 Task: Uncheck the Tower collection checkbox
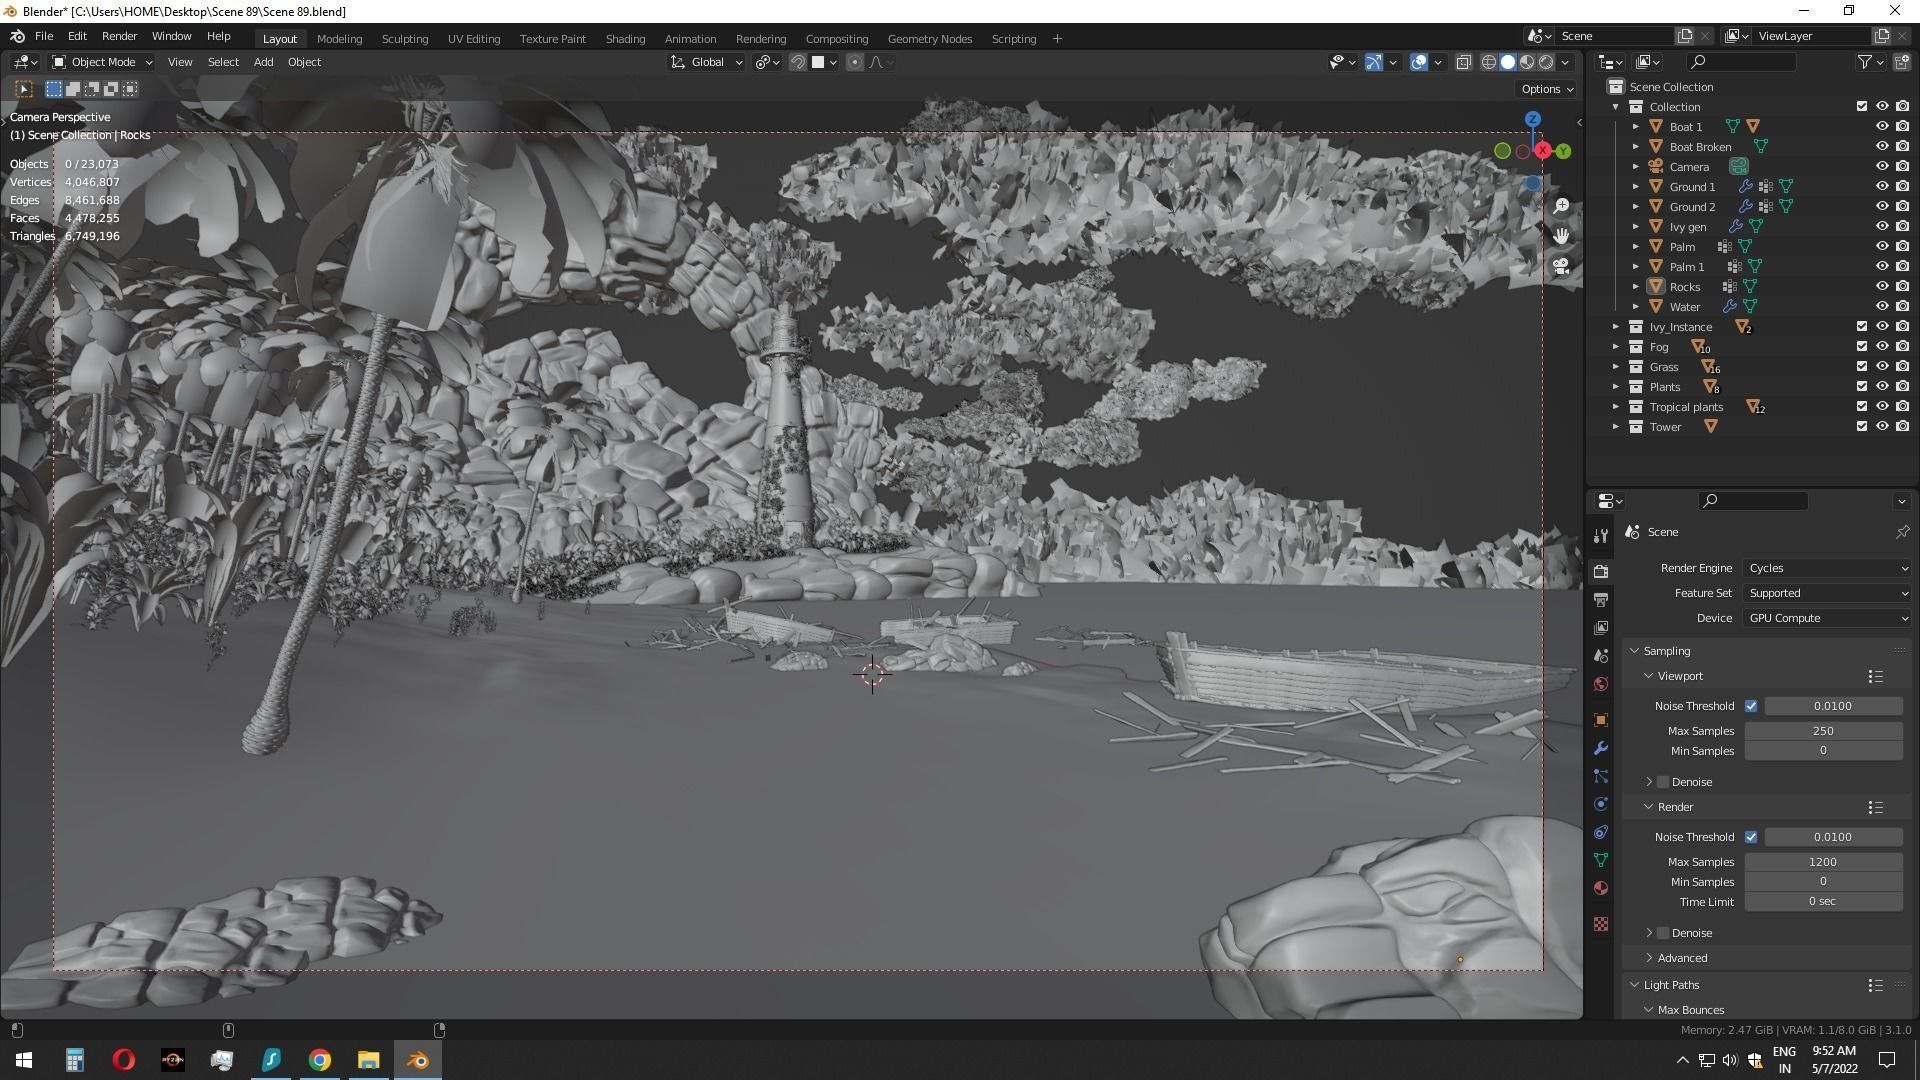(x=1862, y=426)
